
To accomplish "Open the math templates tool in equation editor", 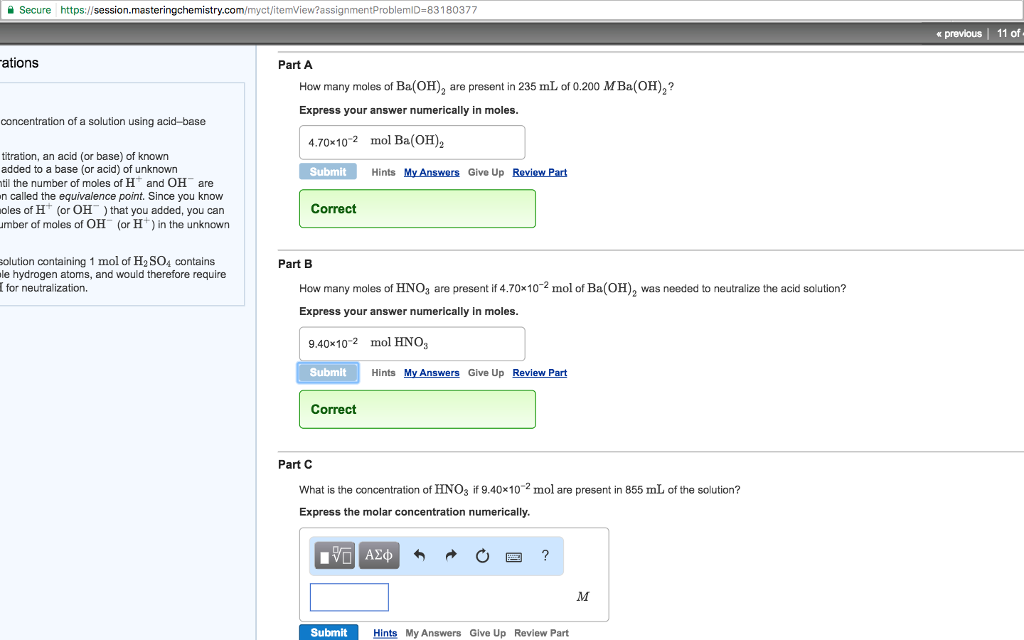I will [x=334, y=555].
